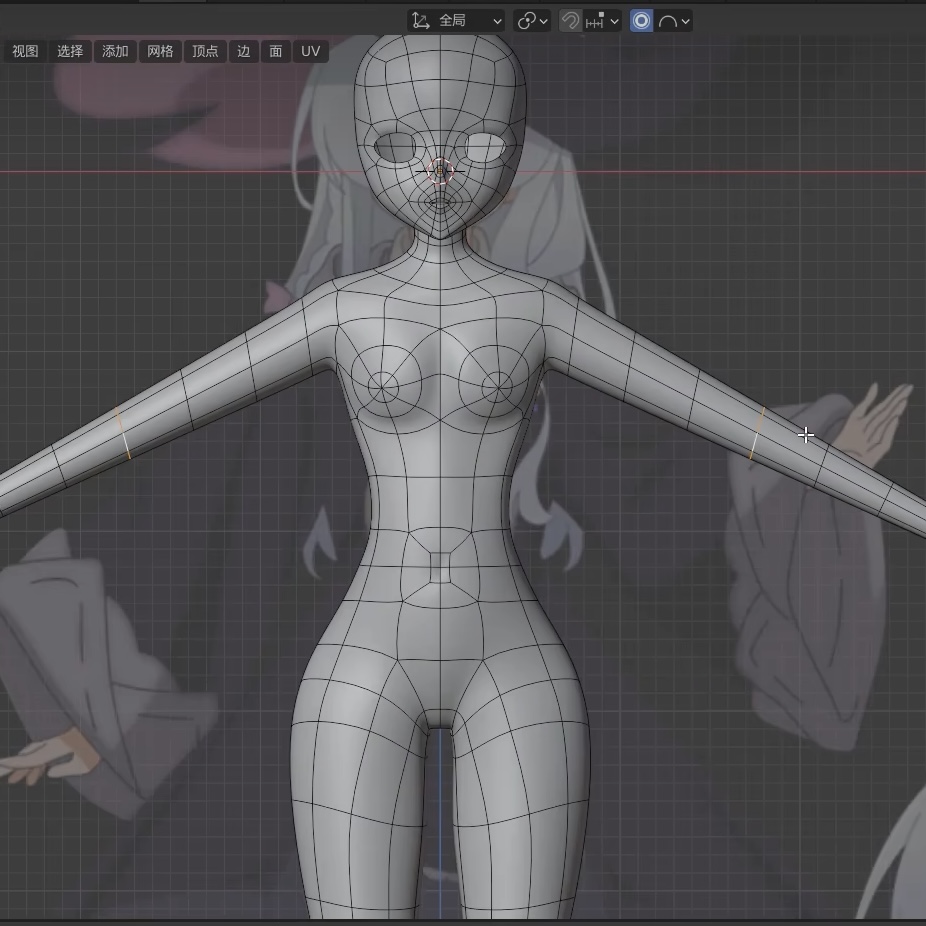Open the transform pivot point dropdown
Image resolution: width=926 pixels, height=926 pixels.
point(532,21)
